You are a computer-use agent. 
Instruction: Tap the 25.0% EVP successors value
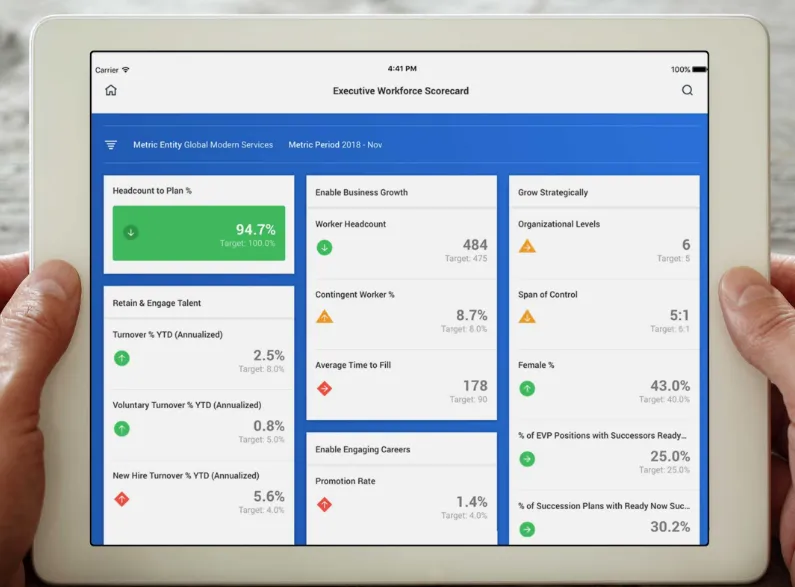[670, 456]
